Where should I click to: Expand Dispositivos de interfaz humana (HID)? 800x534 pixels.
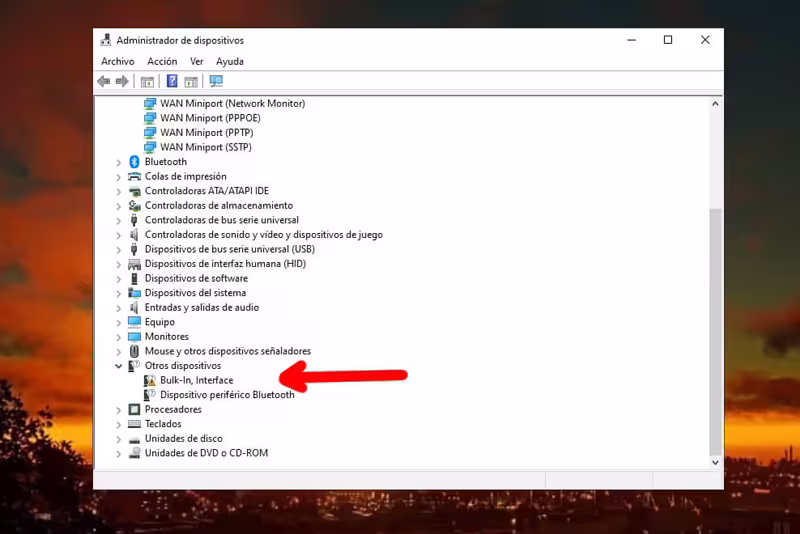[118, 265]
